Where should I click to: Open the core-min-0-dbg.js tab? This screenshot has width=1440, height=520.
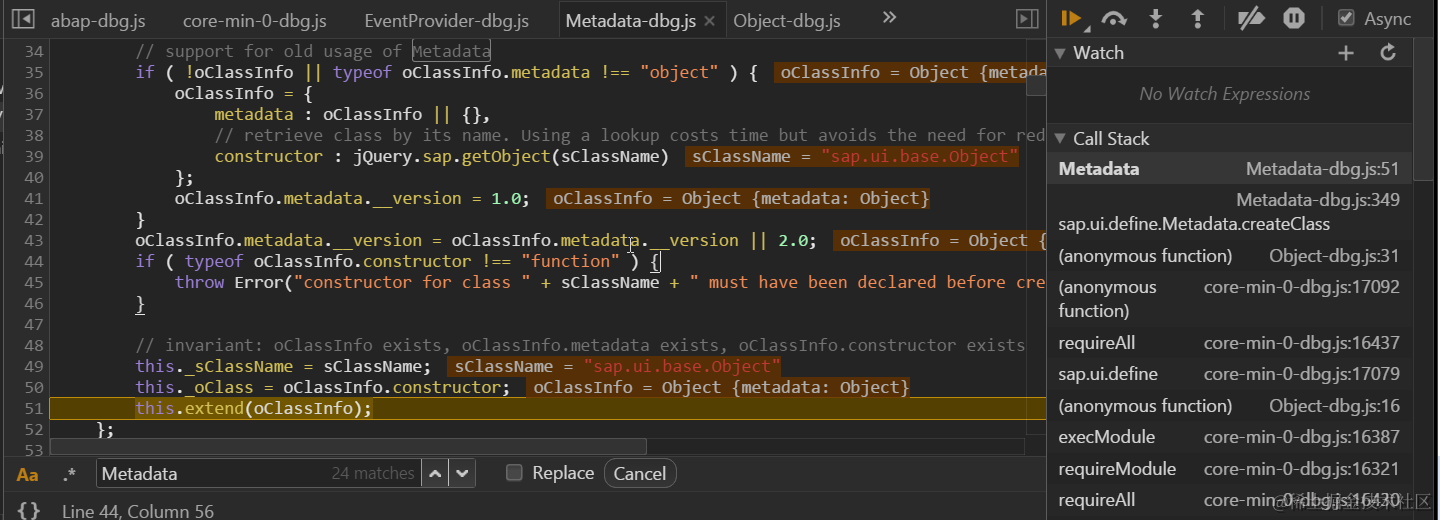(255, 20)
